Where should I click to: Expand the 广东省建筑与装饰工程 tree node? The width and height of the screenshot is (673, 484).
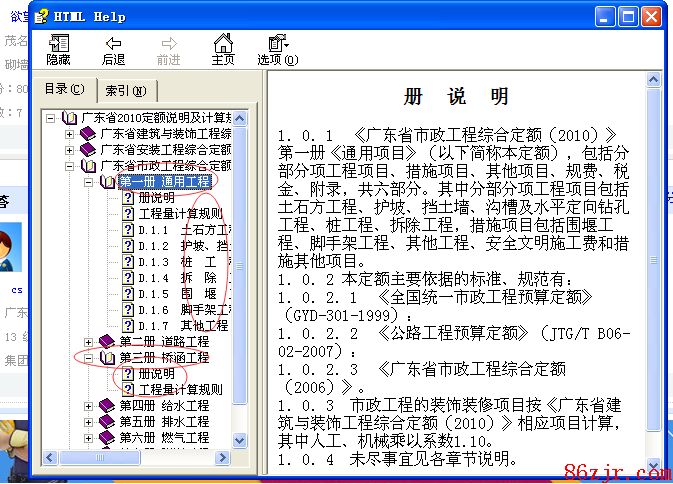(69, 134)
